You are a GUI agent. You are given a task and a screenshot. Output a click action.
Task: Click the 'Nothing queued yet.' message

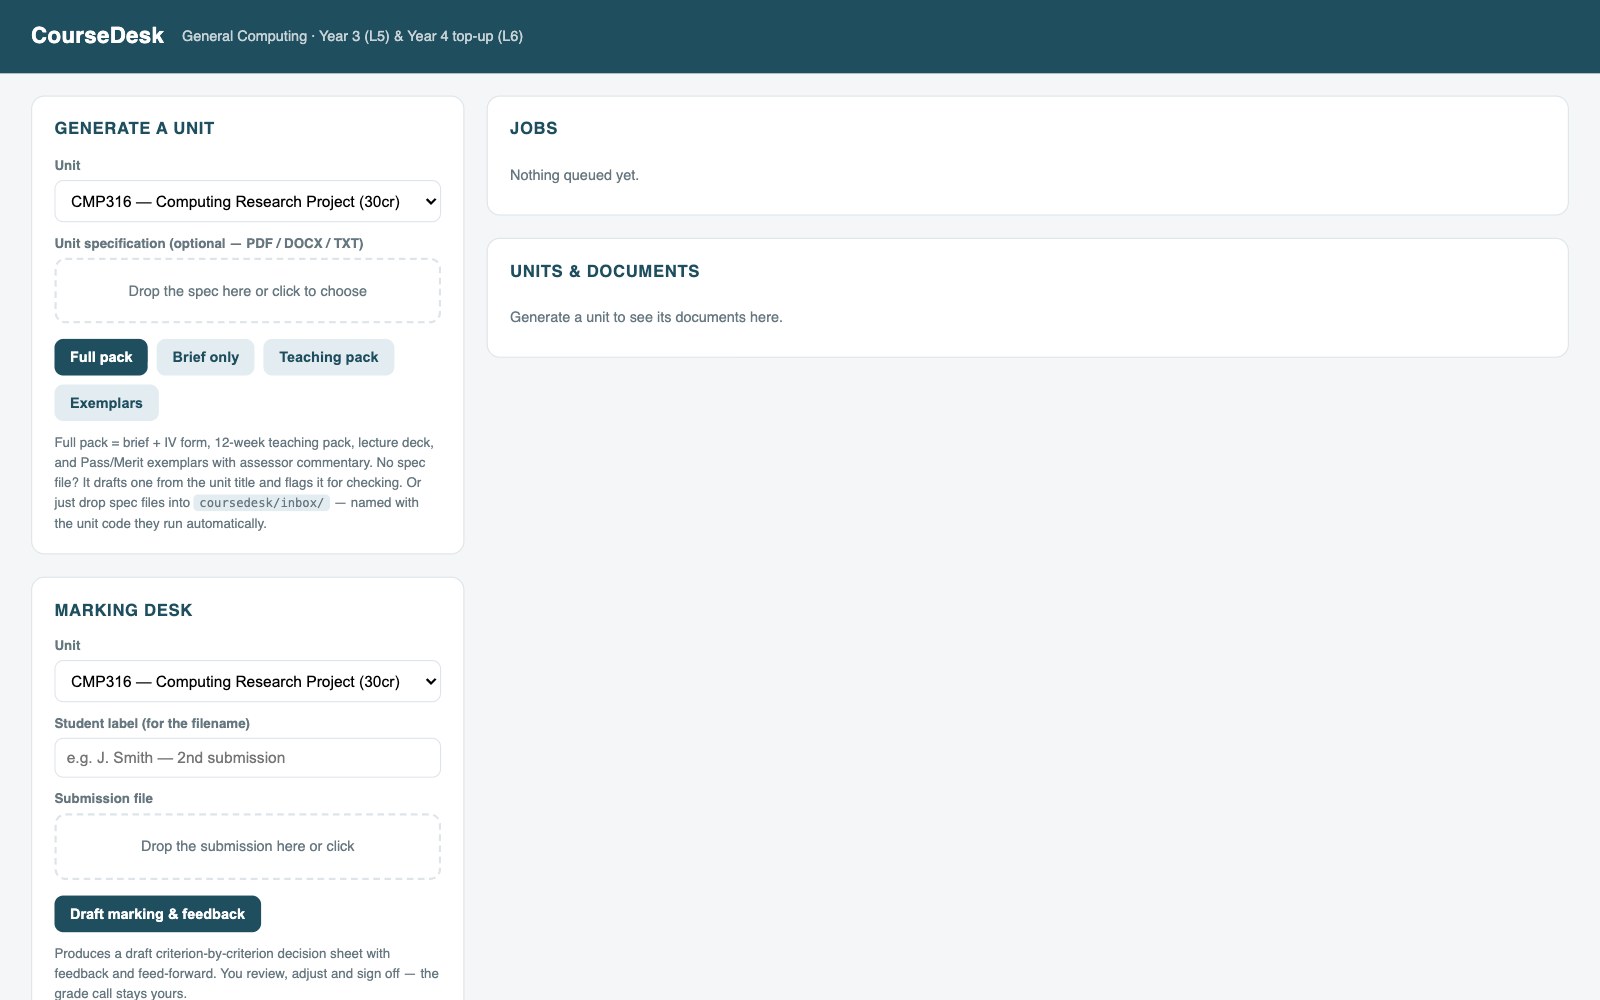point(574,175)
